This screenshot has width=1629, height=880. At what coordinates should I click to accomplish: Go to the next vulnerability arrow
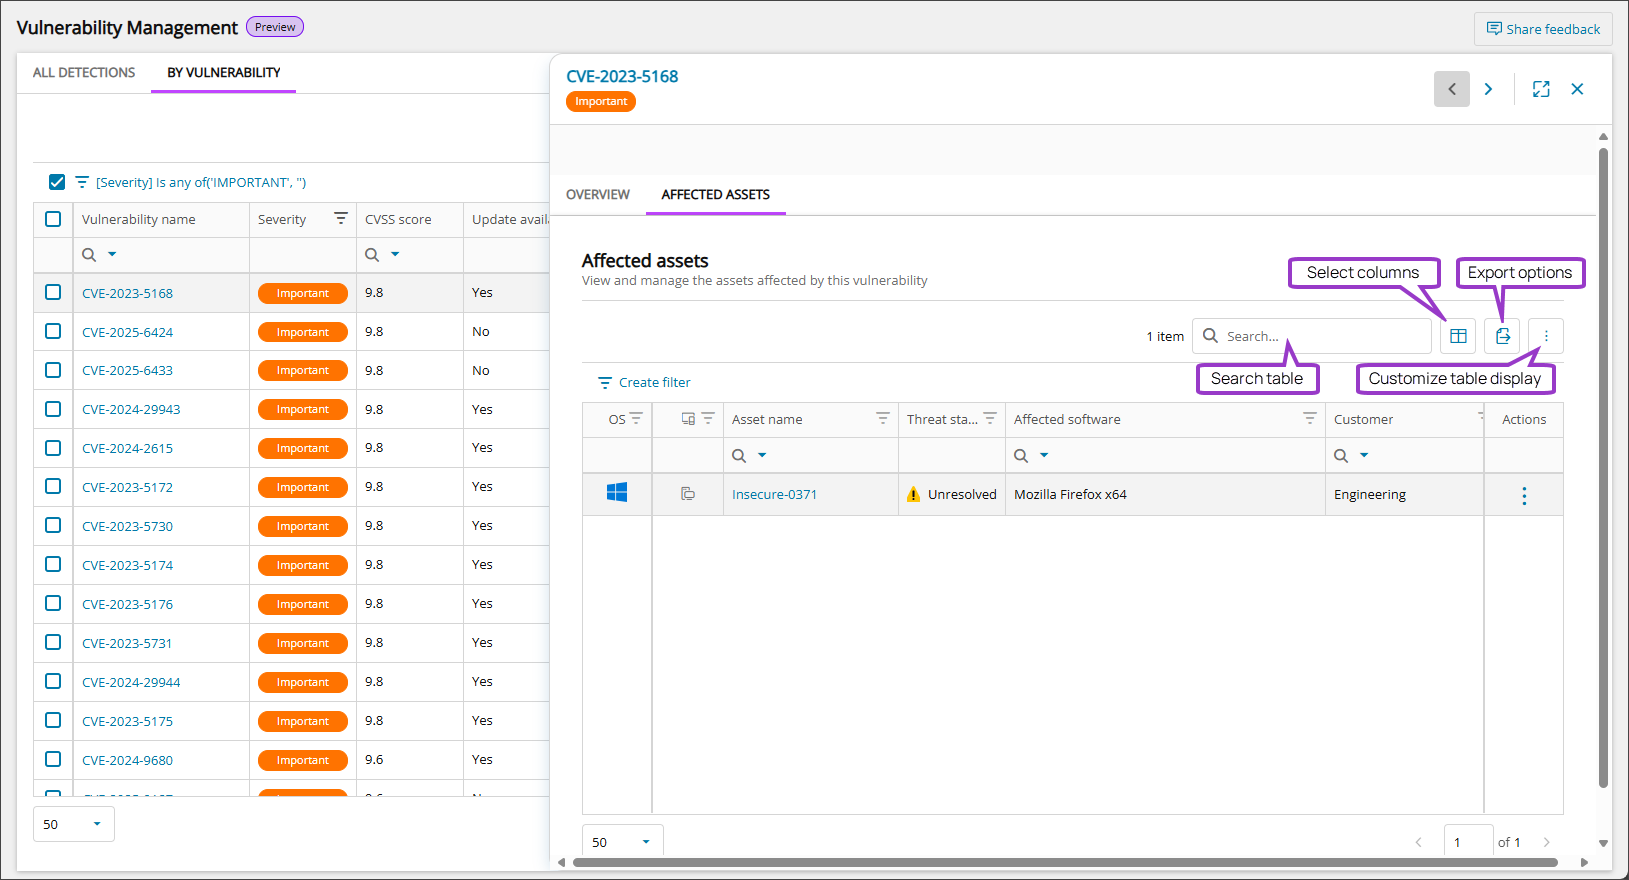click(1488, 89)
